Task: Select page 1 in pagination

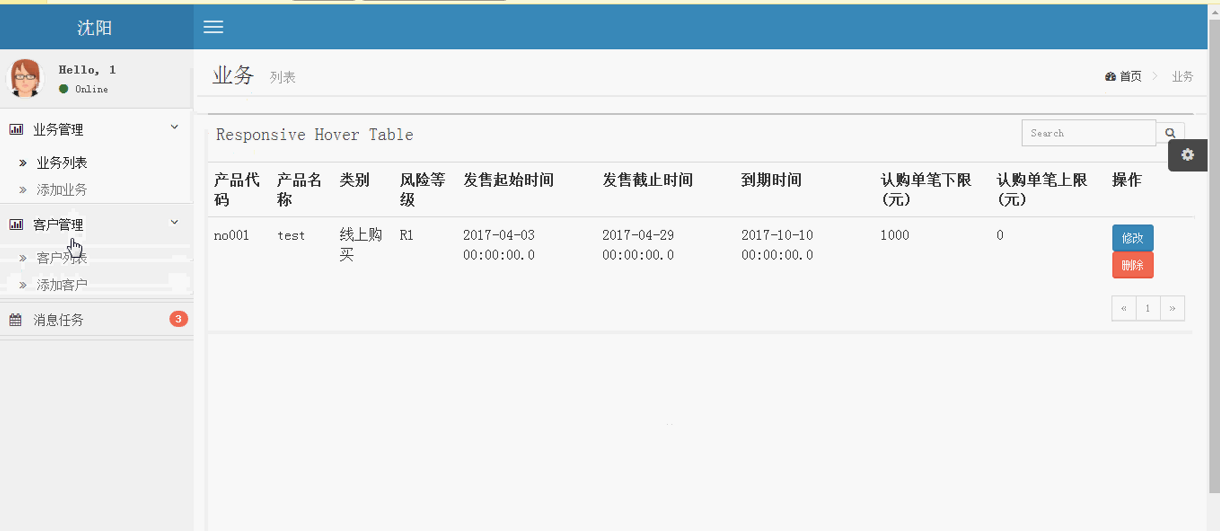Action: (x=1148, y=308)
